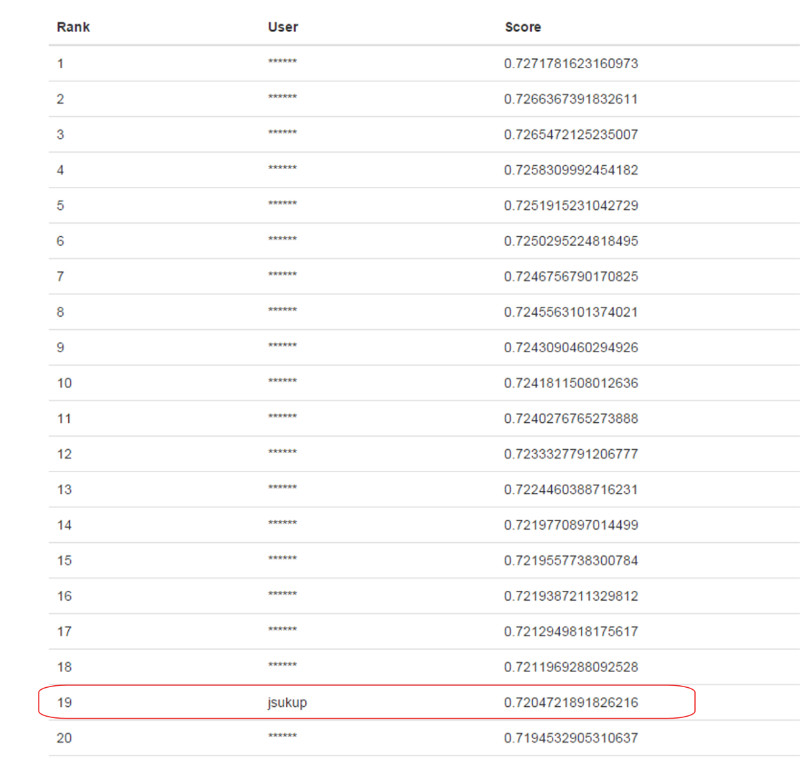Click rank number 11

64,419
